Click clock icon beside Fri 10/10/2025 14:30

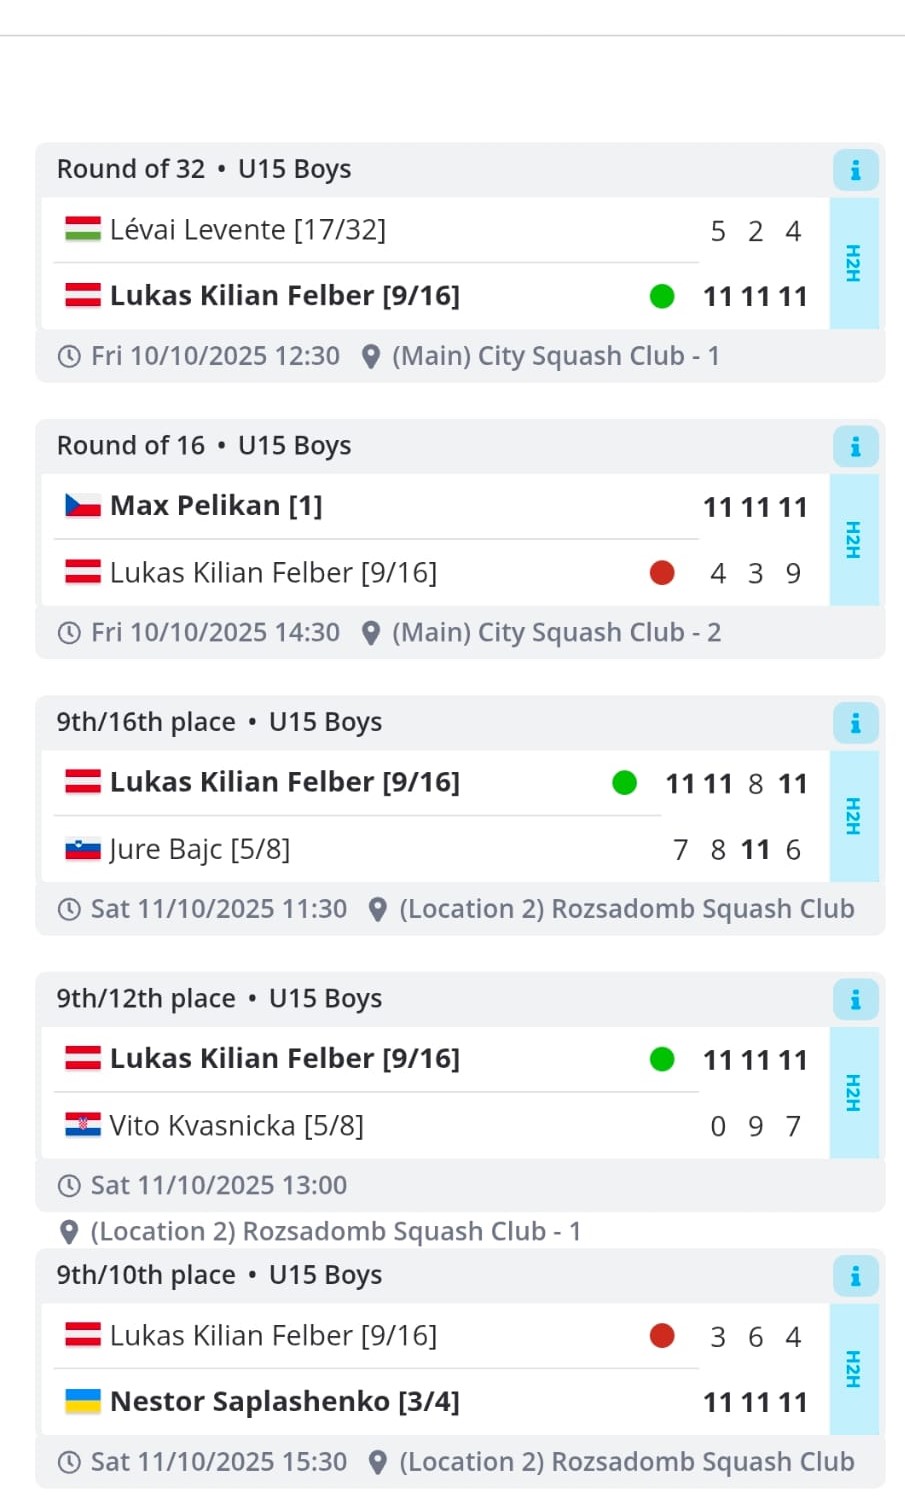pyautogui.click(x=69, y=633)
